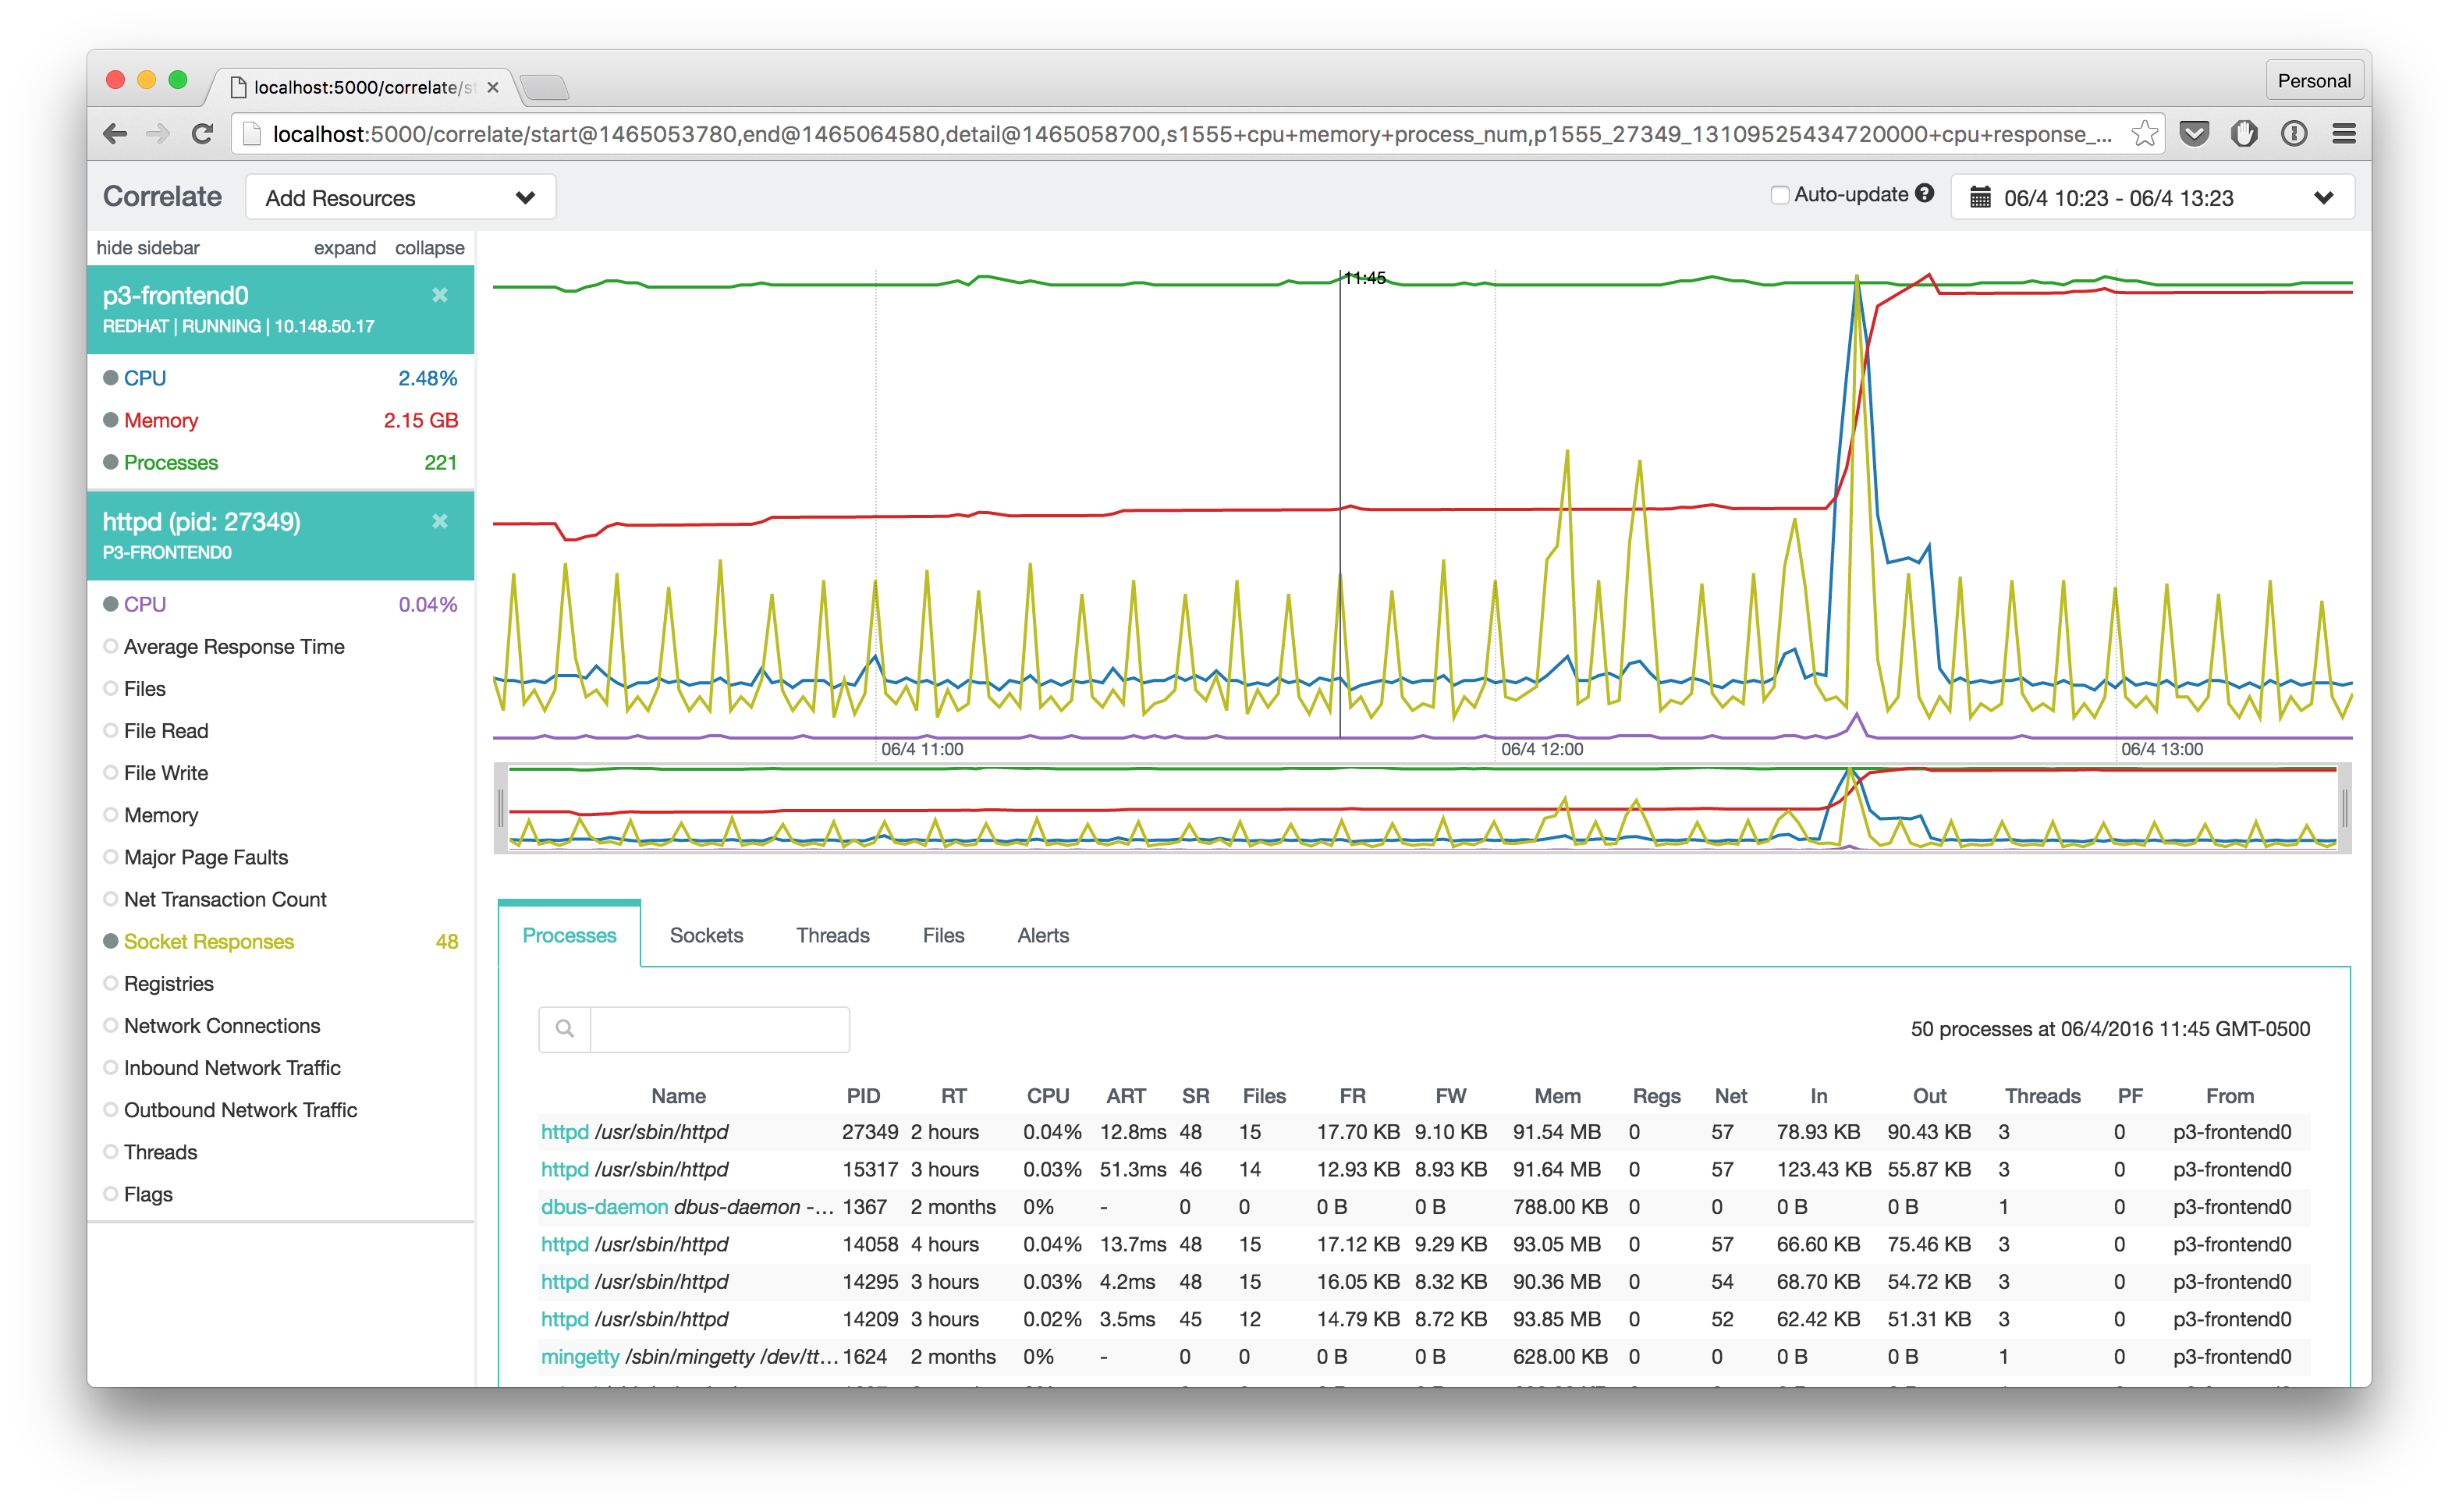
Task: Open the Chrome hamburger menu
Action: point(2344,134)
